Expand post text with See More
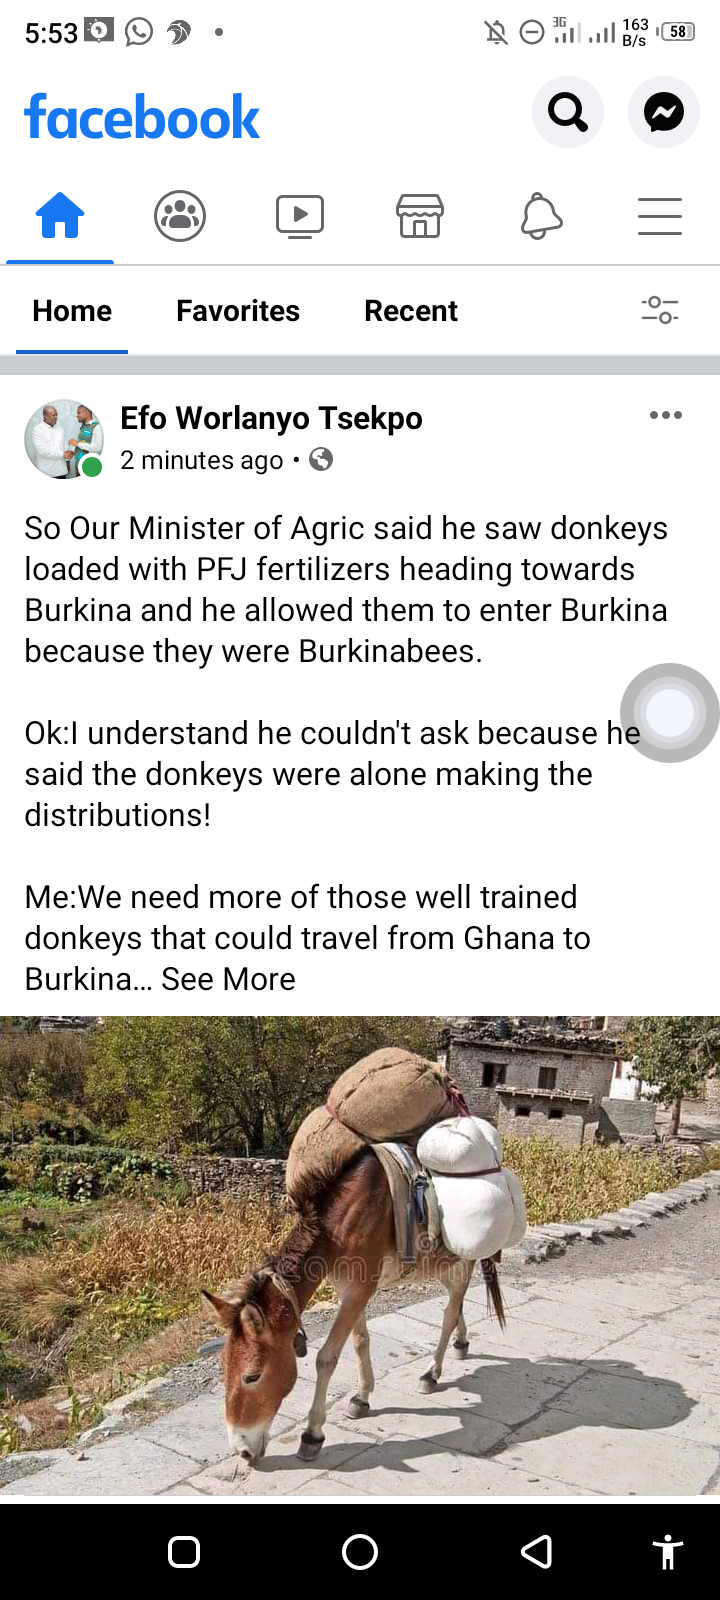Viewport: 720px width, 1600px height. coord(228,979)
